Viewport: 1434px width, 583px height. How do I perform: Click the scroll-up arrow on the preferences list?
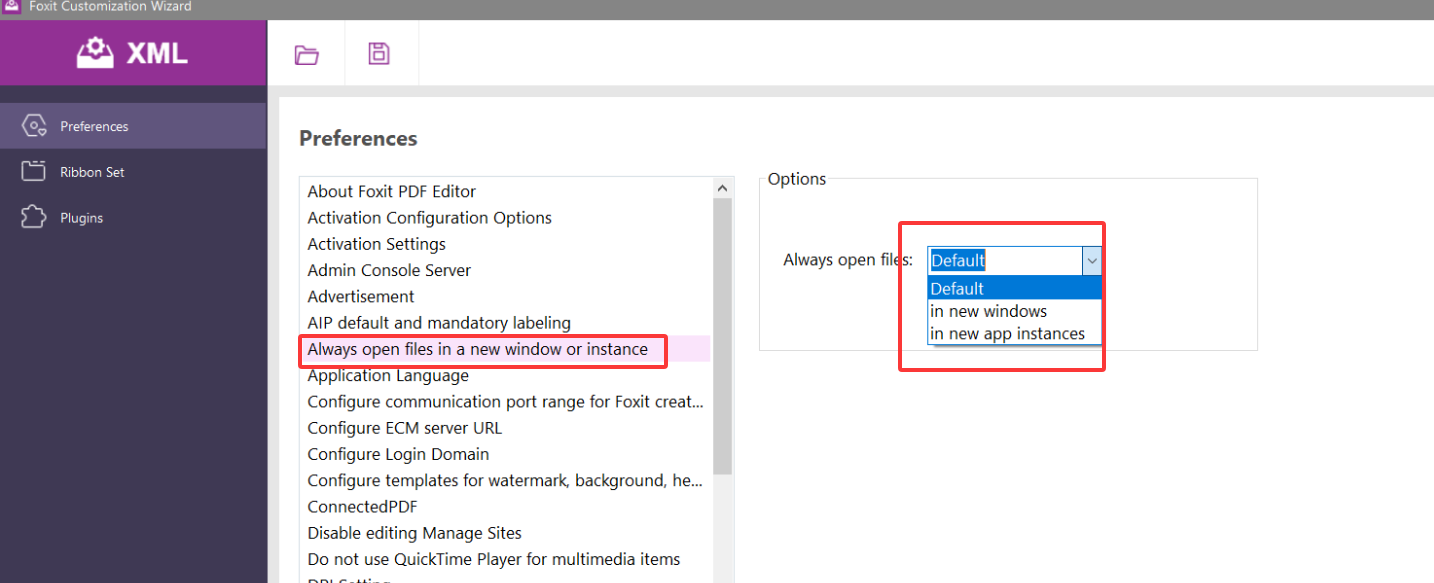[x=722, y=186]
